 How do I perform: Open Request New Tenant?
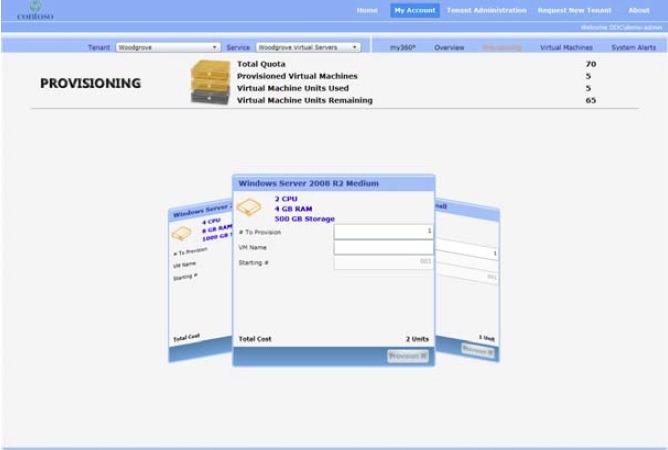[574, 10]
